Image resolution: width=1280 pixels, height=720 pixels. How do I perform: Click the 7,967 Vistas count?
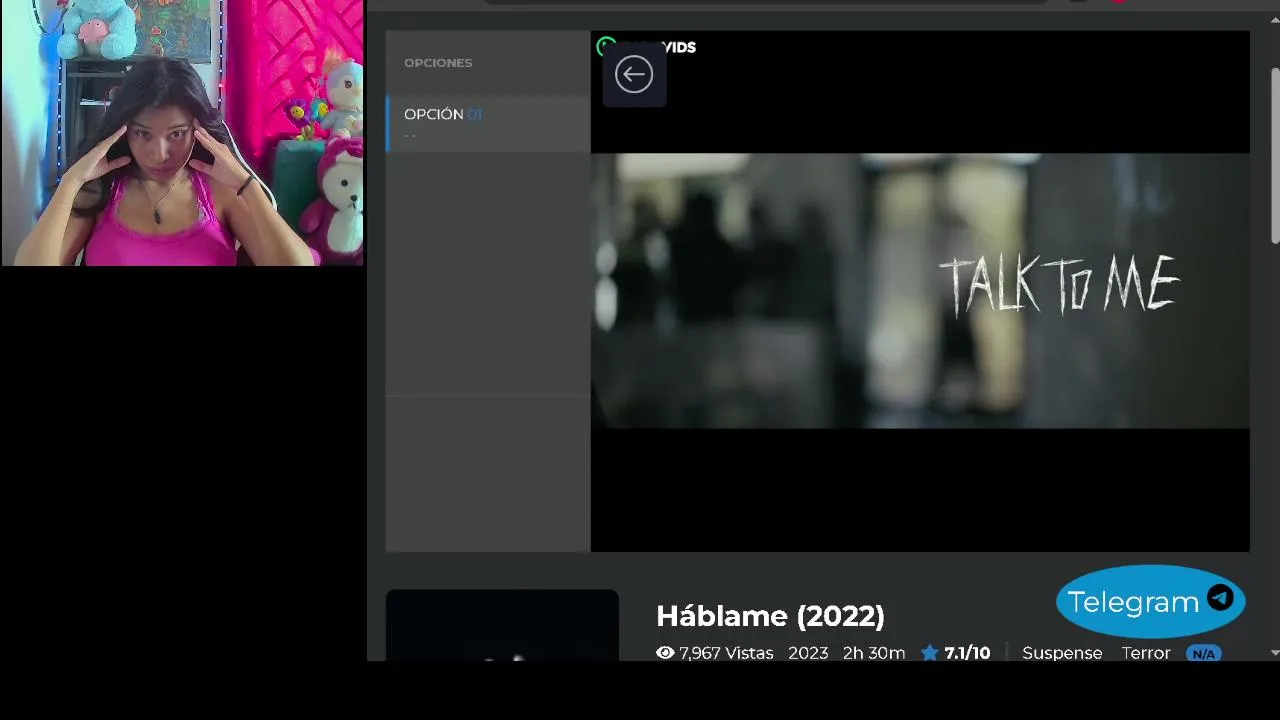(726, 653)
